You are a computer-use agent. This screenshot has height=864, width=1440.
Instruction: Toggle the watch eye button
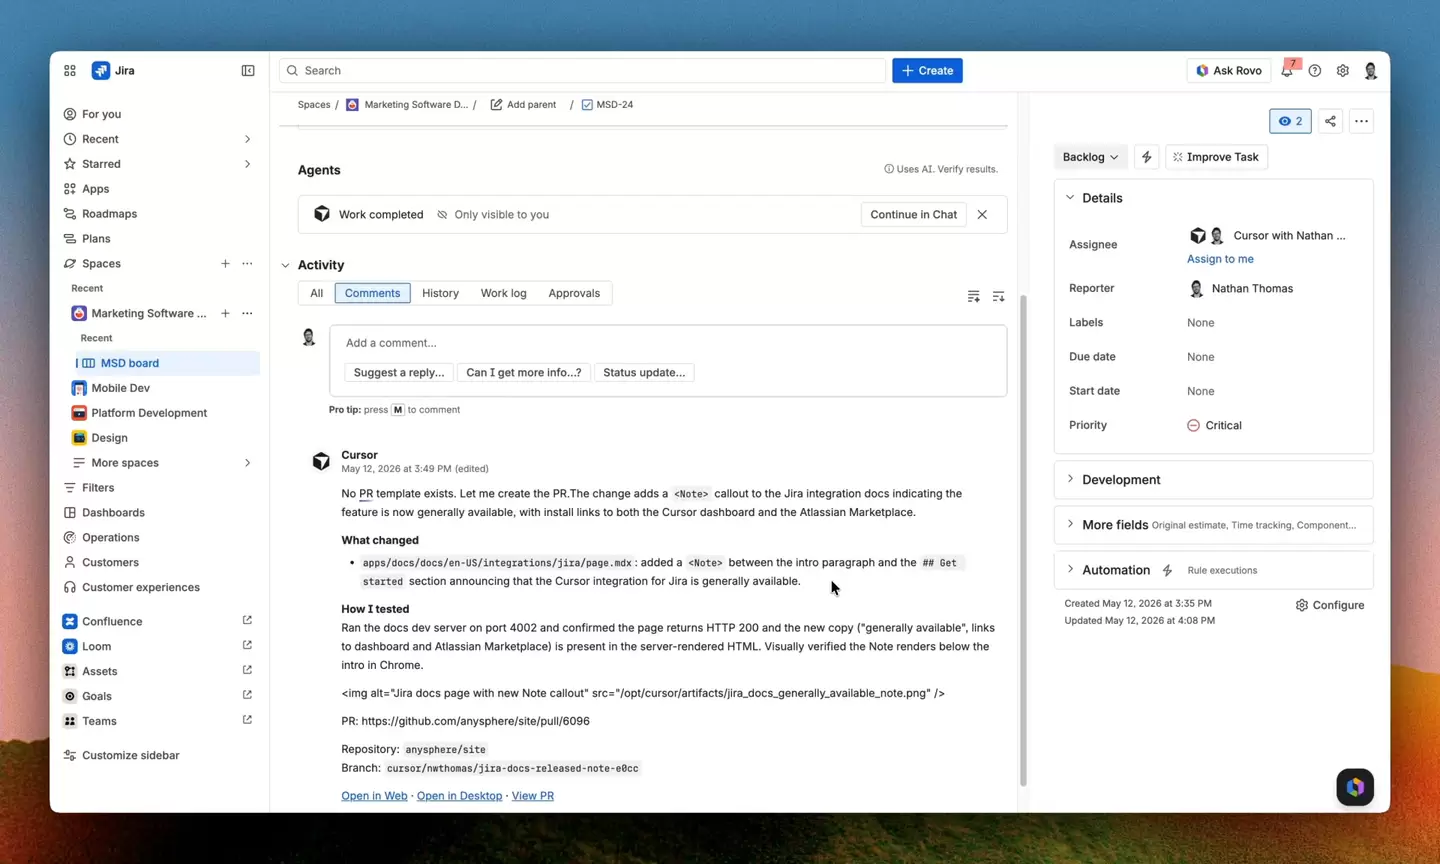1290,121
